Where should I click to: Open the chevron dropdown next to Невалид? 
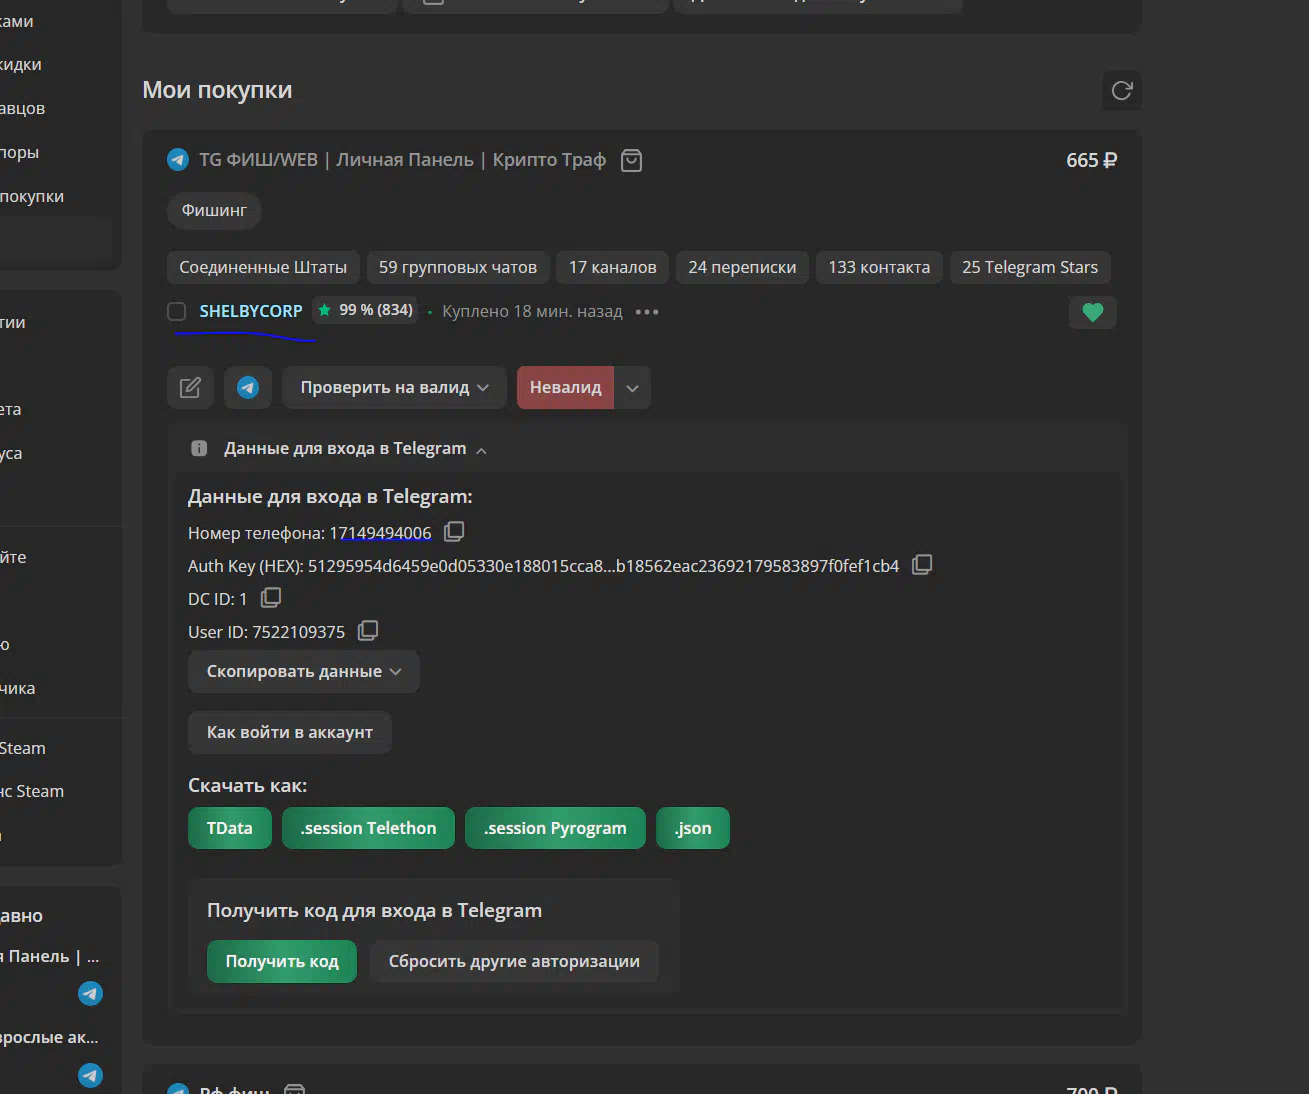point(632,387)
